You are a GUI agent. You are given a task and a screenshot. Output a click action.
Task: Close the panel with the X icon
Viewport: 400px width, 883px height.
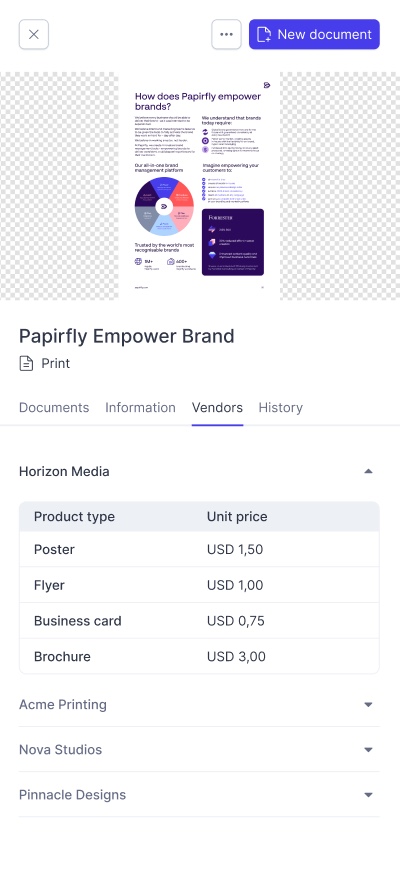pos(34,34)
